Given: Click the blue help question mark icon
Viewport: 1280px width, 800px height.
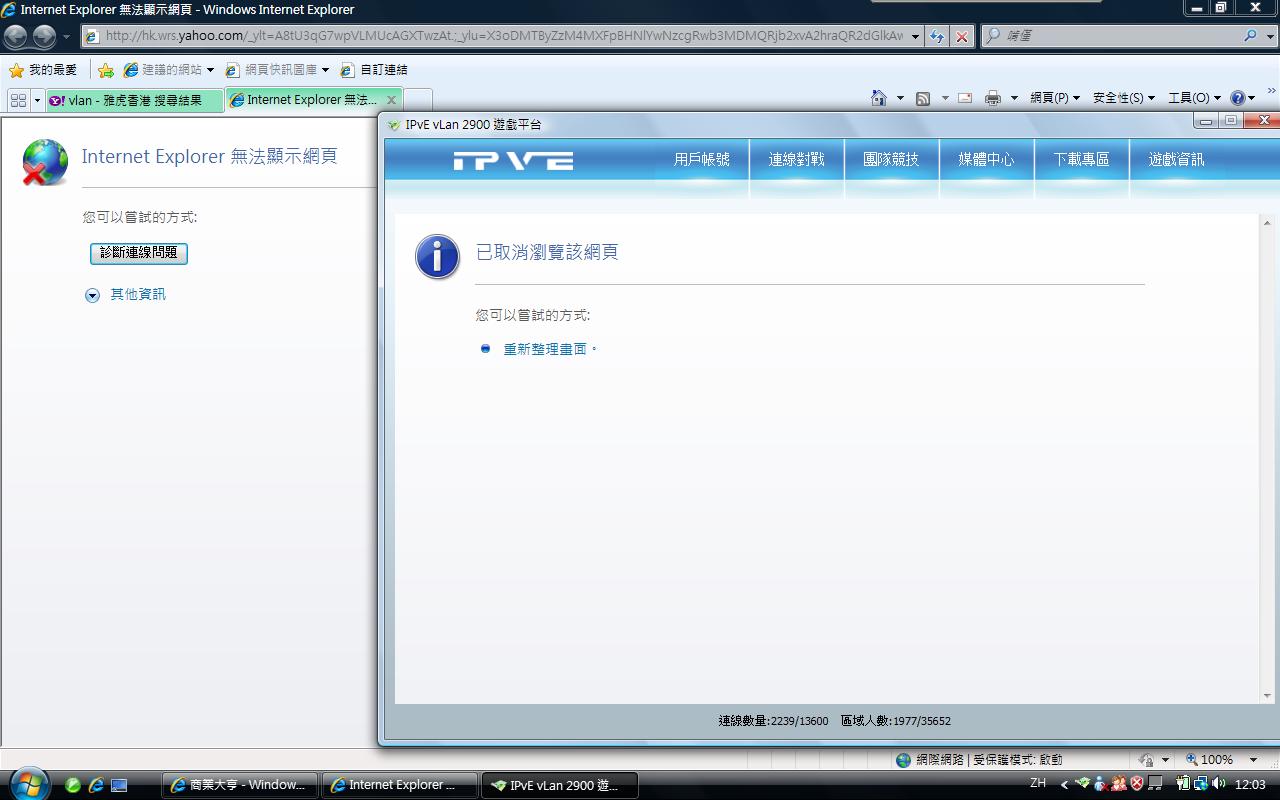Looking at the screenshot, I should 1237,98.
